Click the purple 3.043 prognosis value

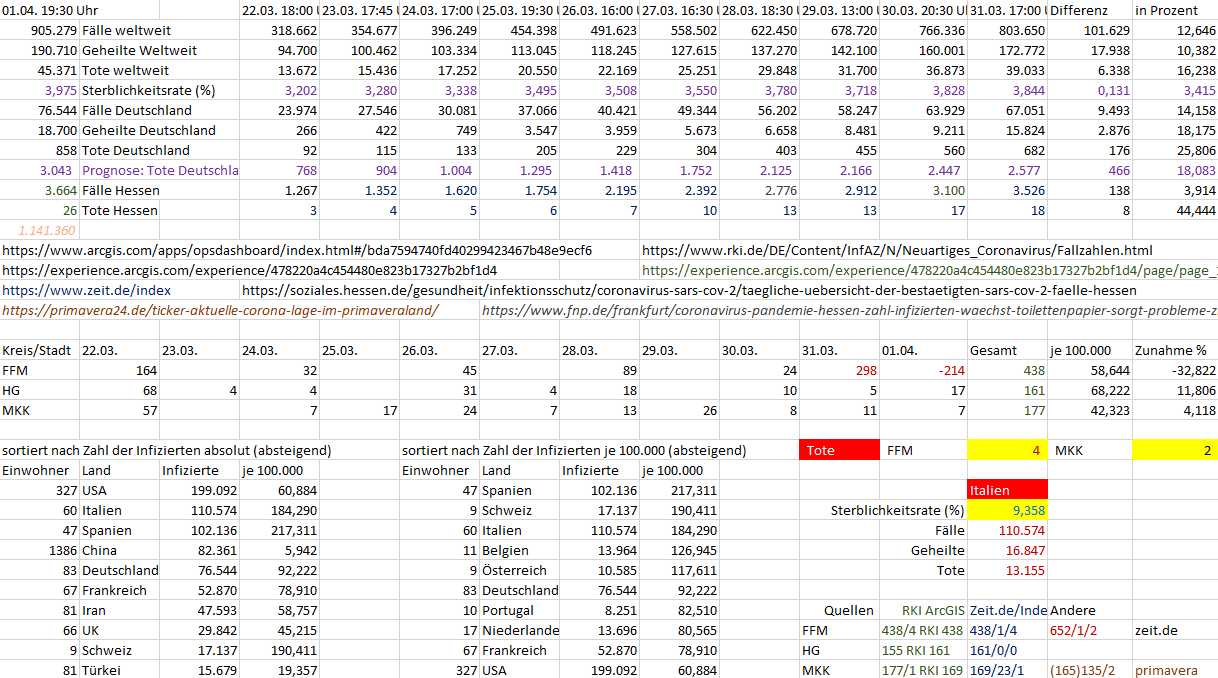point(56,170)
